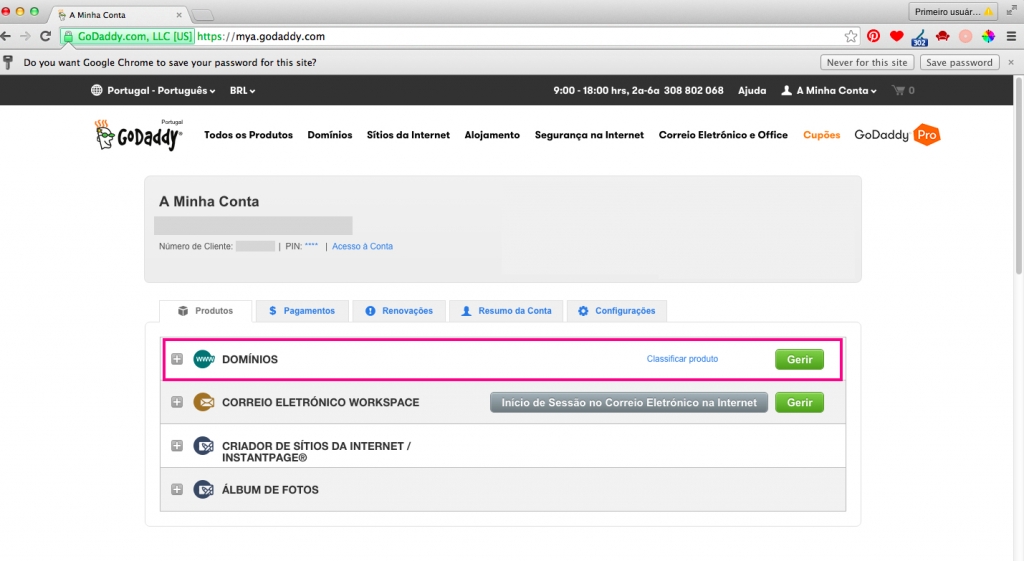The height and width of the screenshot is (561, 1024).
Task: Go back in browser history
Action: pyautogui.click(x=7, y=37)
